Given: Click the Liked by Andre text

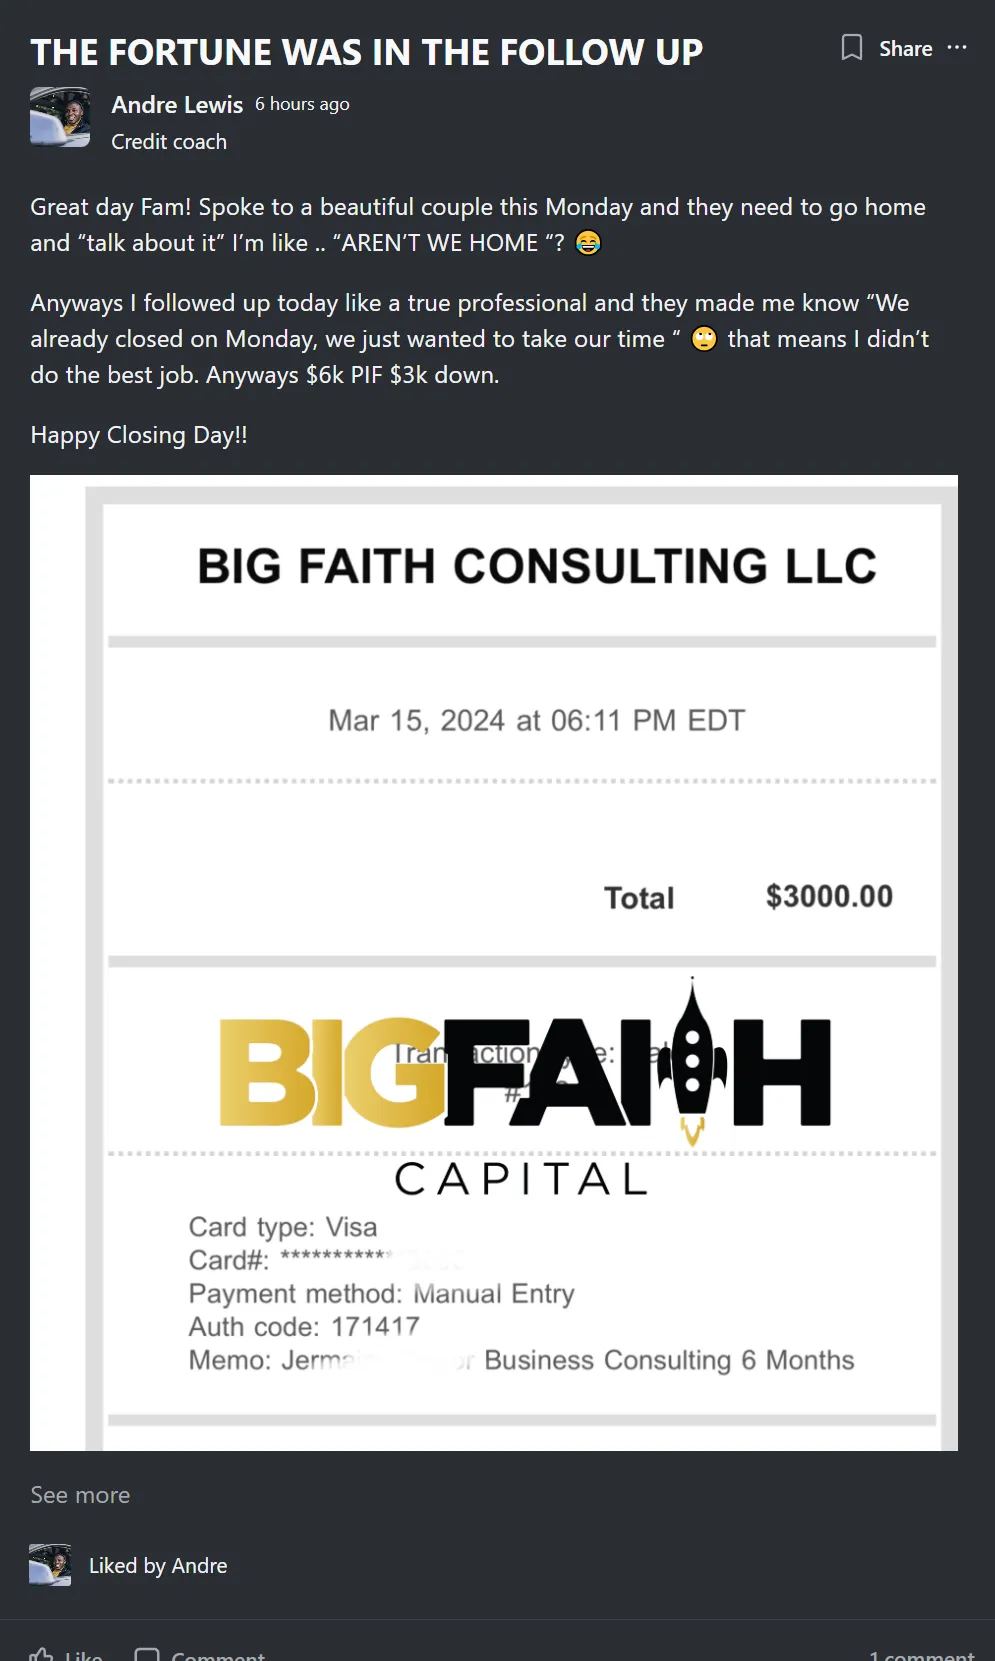Looking at the screenshot, I should [158, 1566].
